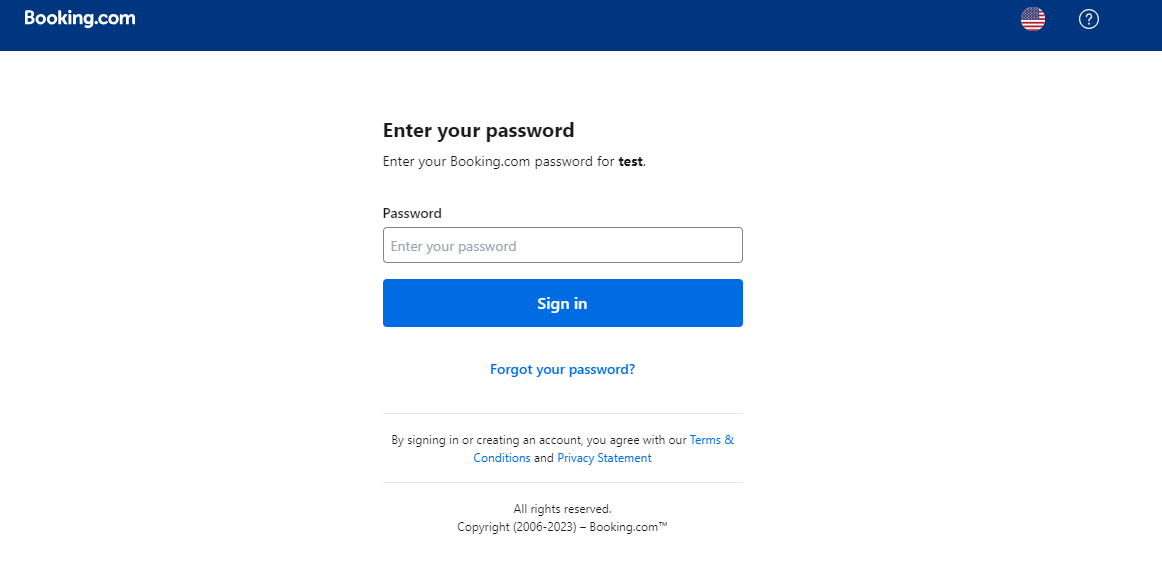Open the US flag language selector
The height and width of the screenshot is (579, 1162).
coord(1032,19)
